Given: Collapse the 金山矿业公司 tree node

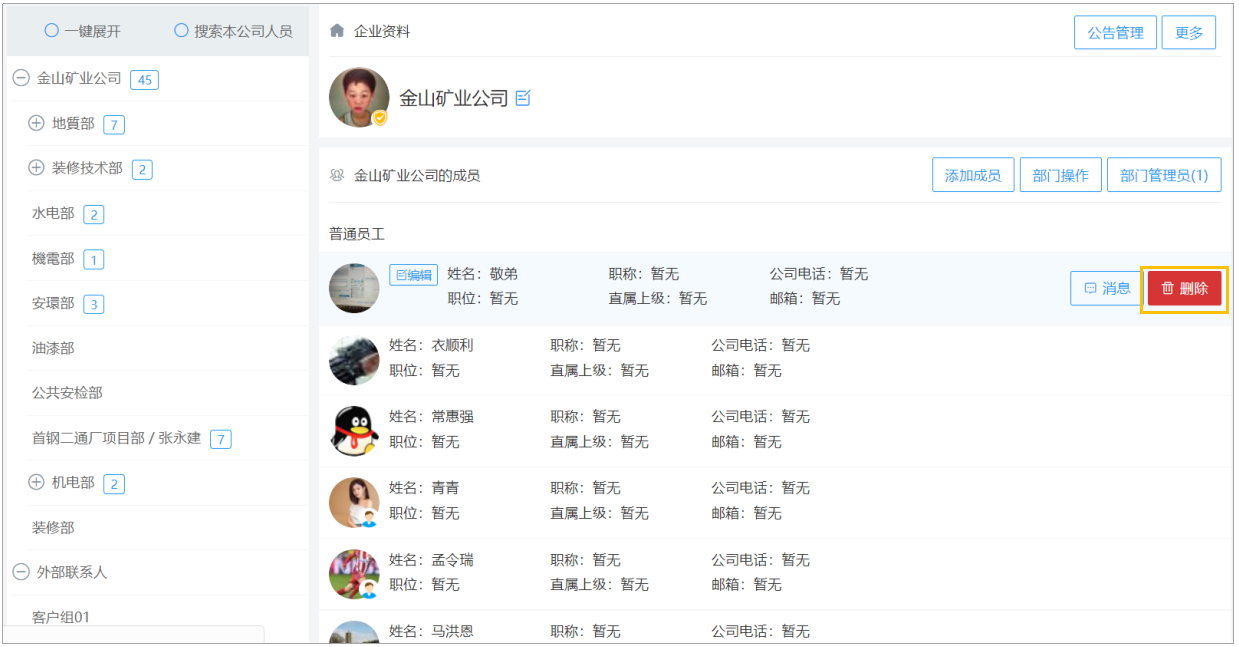Looking at the screenshot, I should [21, 78].
